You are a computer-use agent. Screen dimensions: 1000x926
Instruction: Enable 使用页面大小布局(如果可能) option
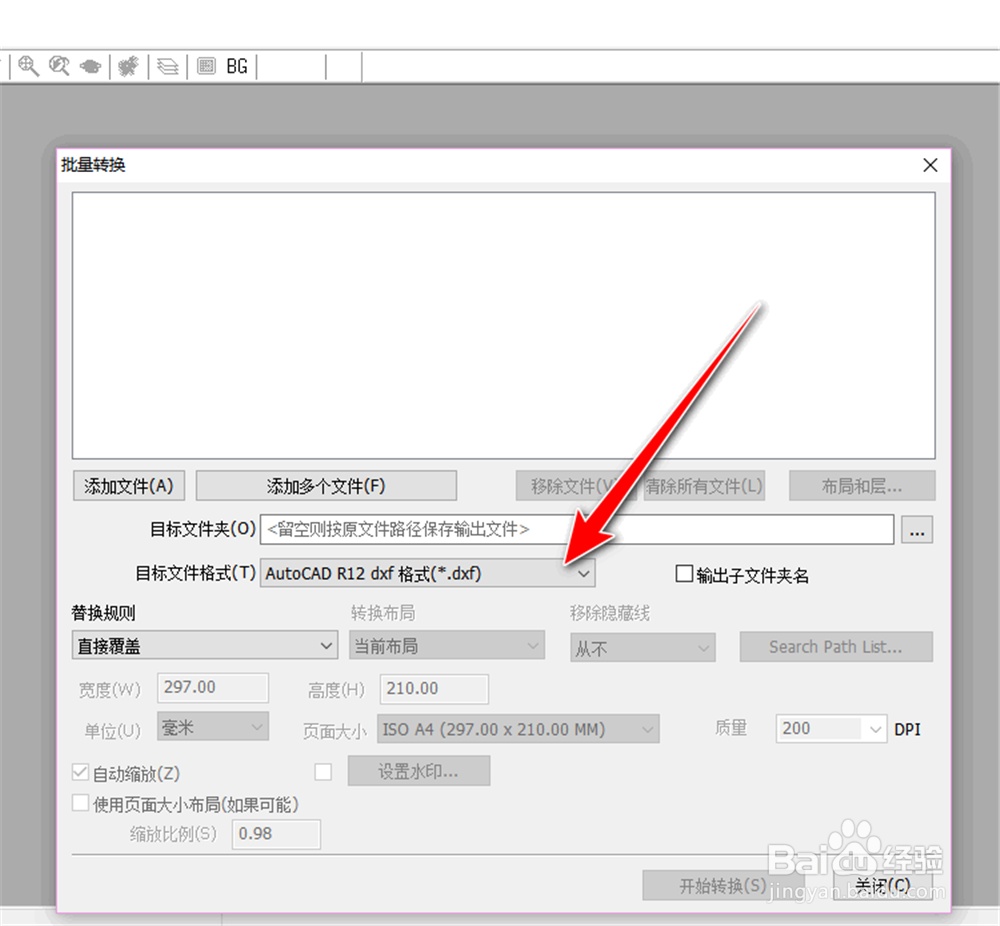pyautogui.click(x=81, y=802)
